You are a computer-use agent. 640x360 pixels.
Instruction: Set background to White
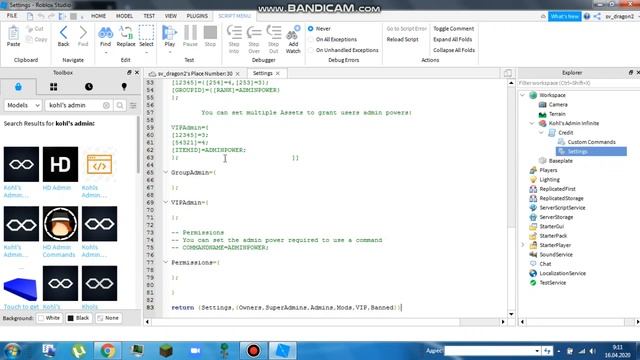pyautogui.click(x=49, y=318)
